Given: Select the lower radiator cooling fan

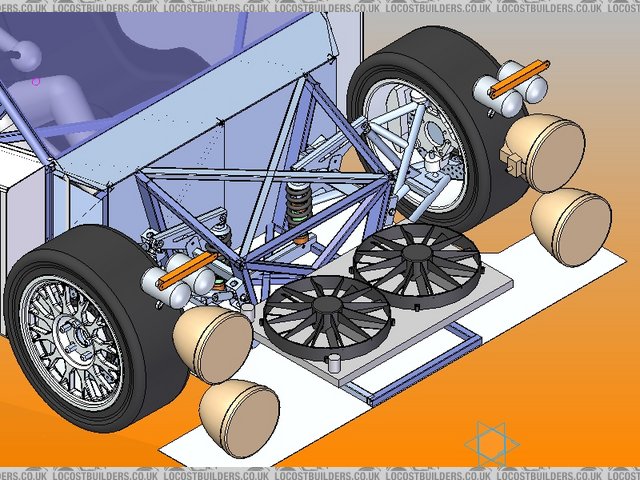Looking at the screenshot, I should click(x=327, y=317).
